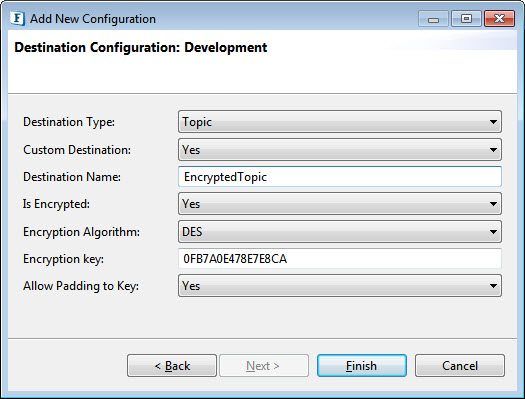Click the arrow icon beside DES

click(x=493, y=232)
